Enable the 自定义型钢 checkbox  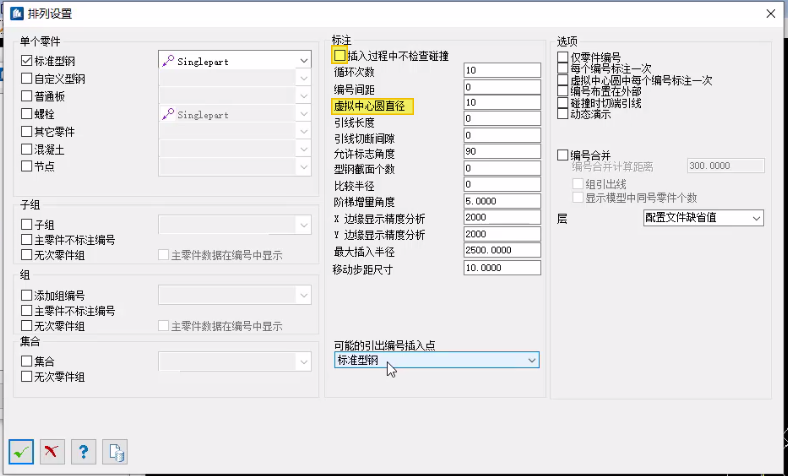pyautogui.click(x=27, y=78)
